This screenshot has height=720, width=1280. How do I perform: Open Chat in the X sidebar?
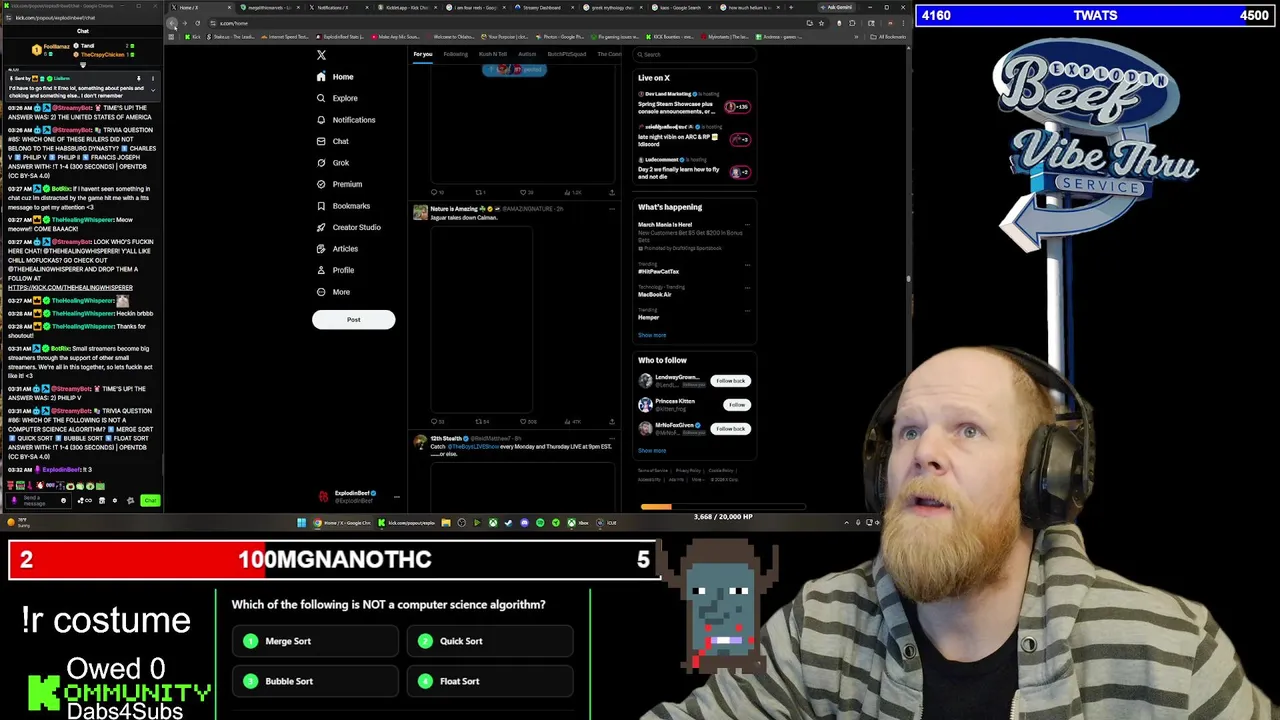coord(333,141)
